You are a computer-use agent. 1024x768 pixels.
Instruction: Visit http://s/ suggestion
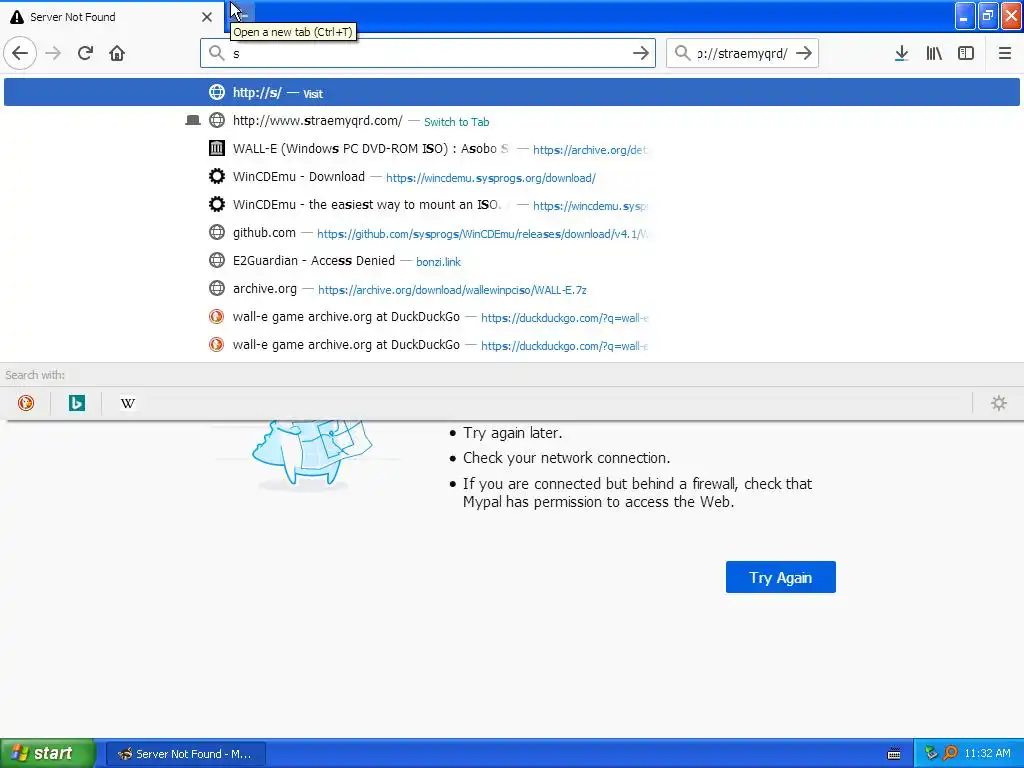coord(511,92)
